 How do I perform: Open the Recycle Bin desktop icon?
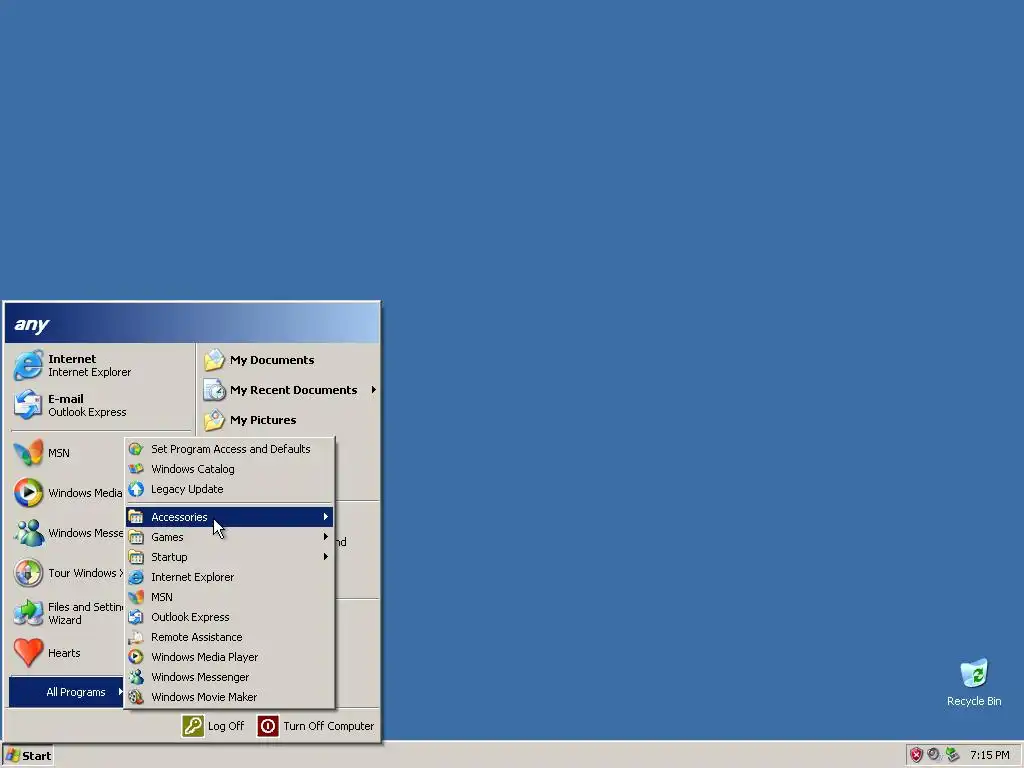point(974,673)
